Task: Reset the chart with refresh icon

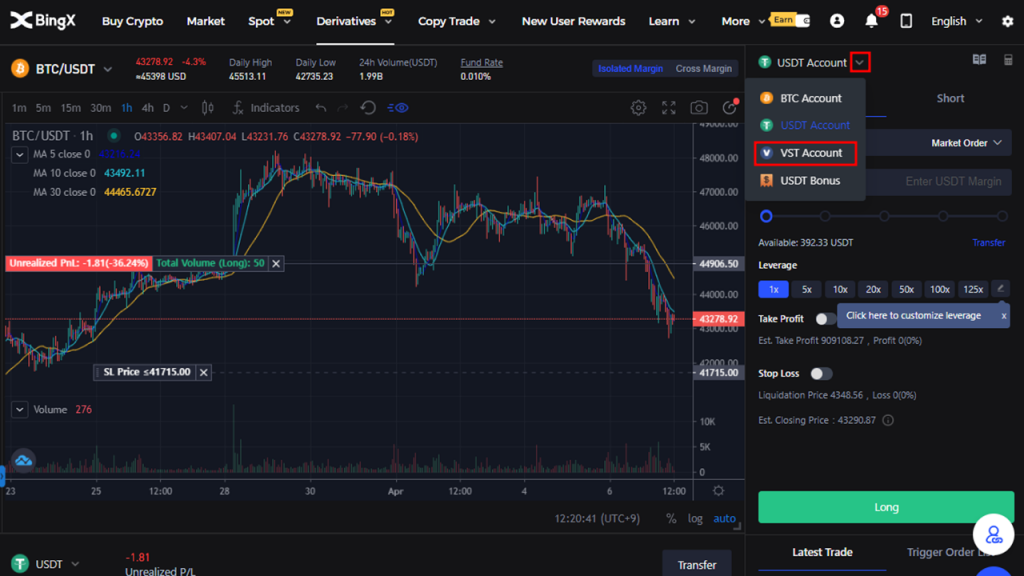Action: point(368,108)
